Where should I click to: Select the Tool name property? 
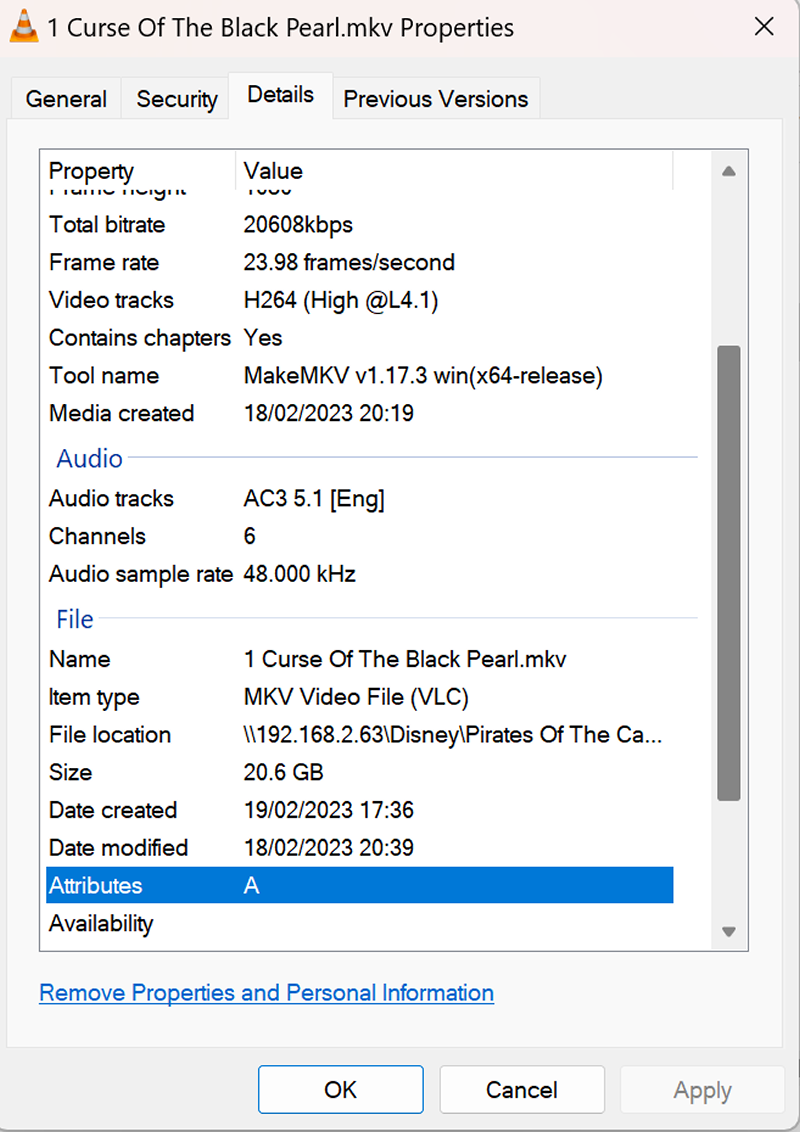point(104,375)
